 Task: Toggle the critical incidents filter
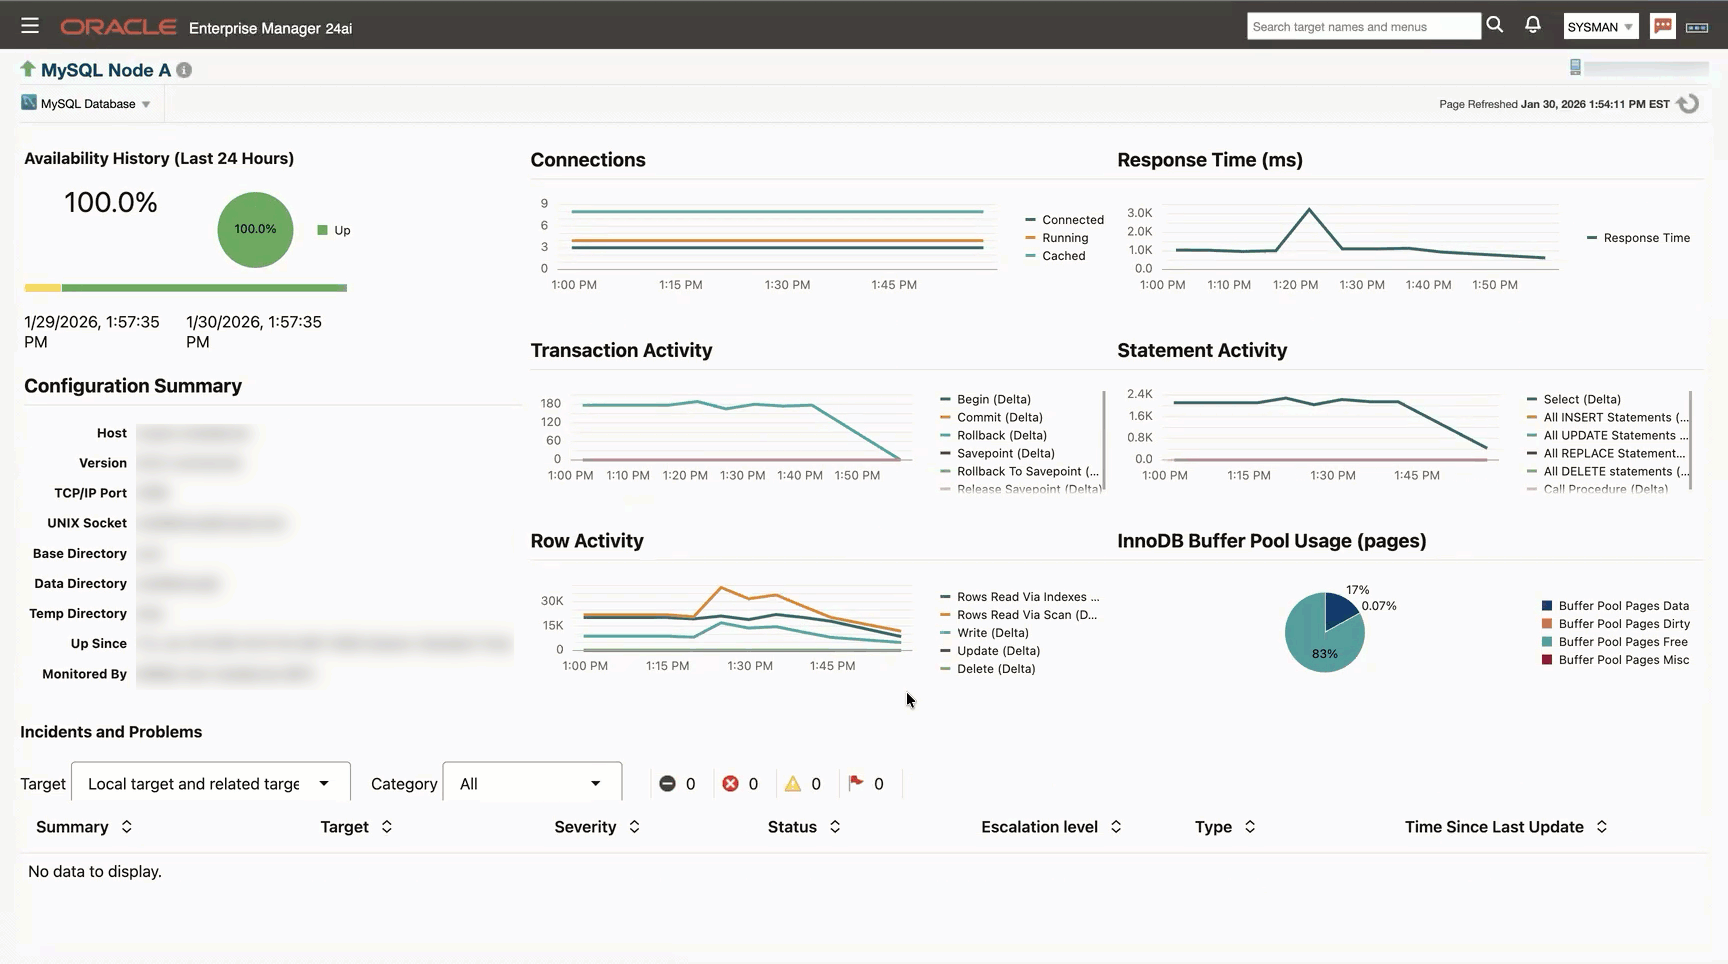click(x=731, y=783)
